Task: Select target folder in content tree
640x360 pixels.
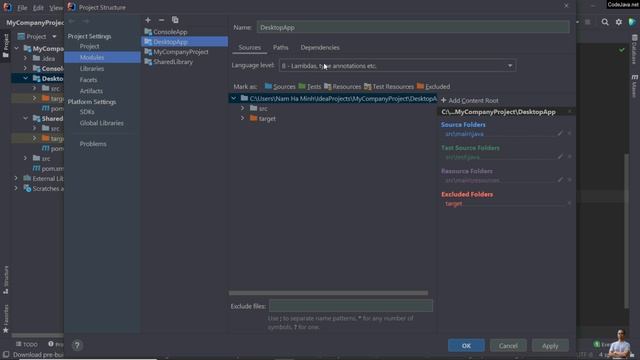Action: (267, 119)
